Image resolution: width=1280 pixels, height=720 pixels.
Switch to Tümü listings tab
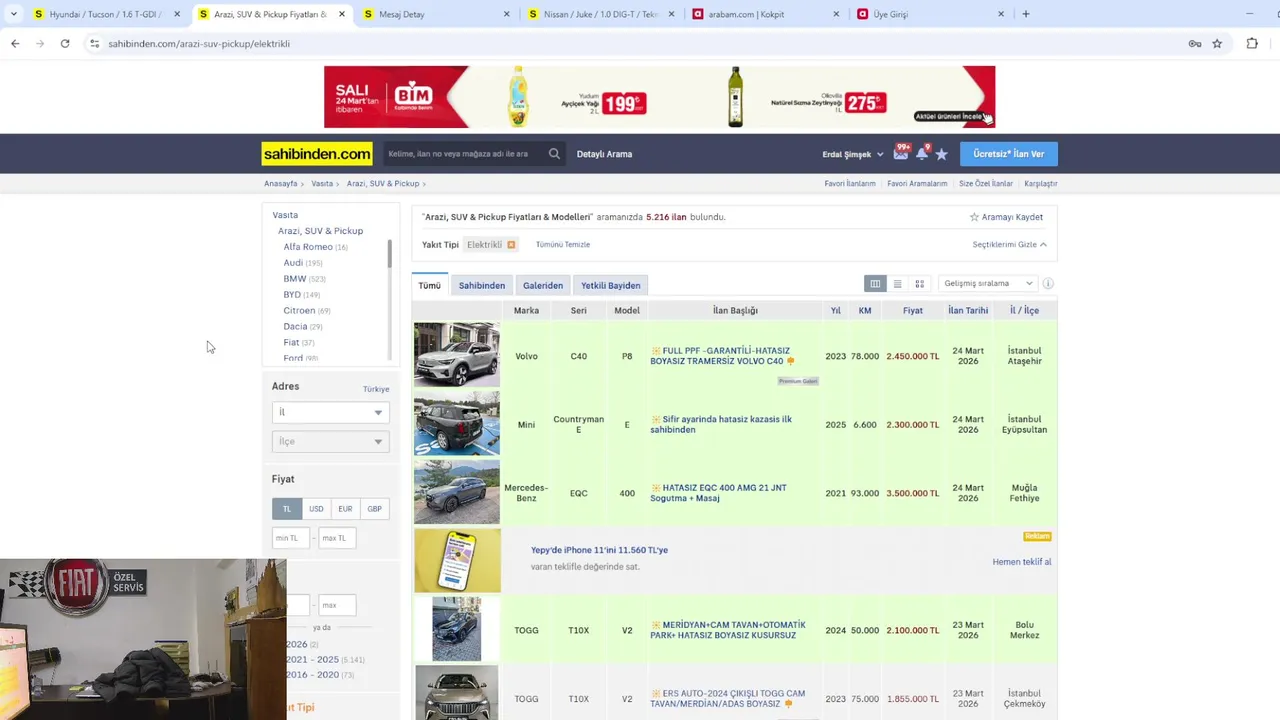pos(430,285)
